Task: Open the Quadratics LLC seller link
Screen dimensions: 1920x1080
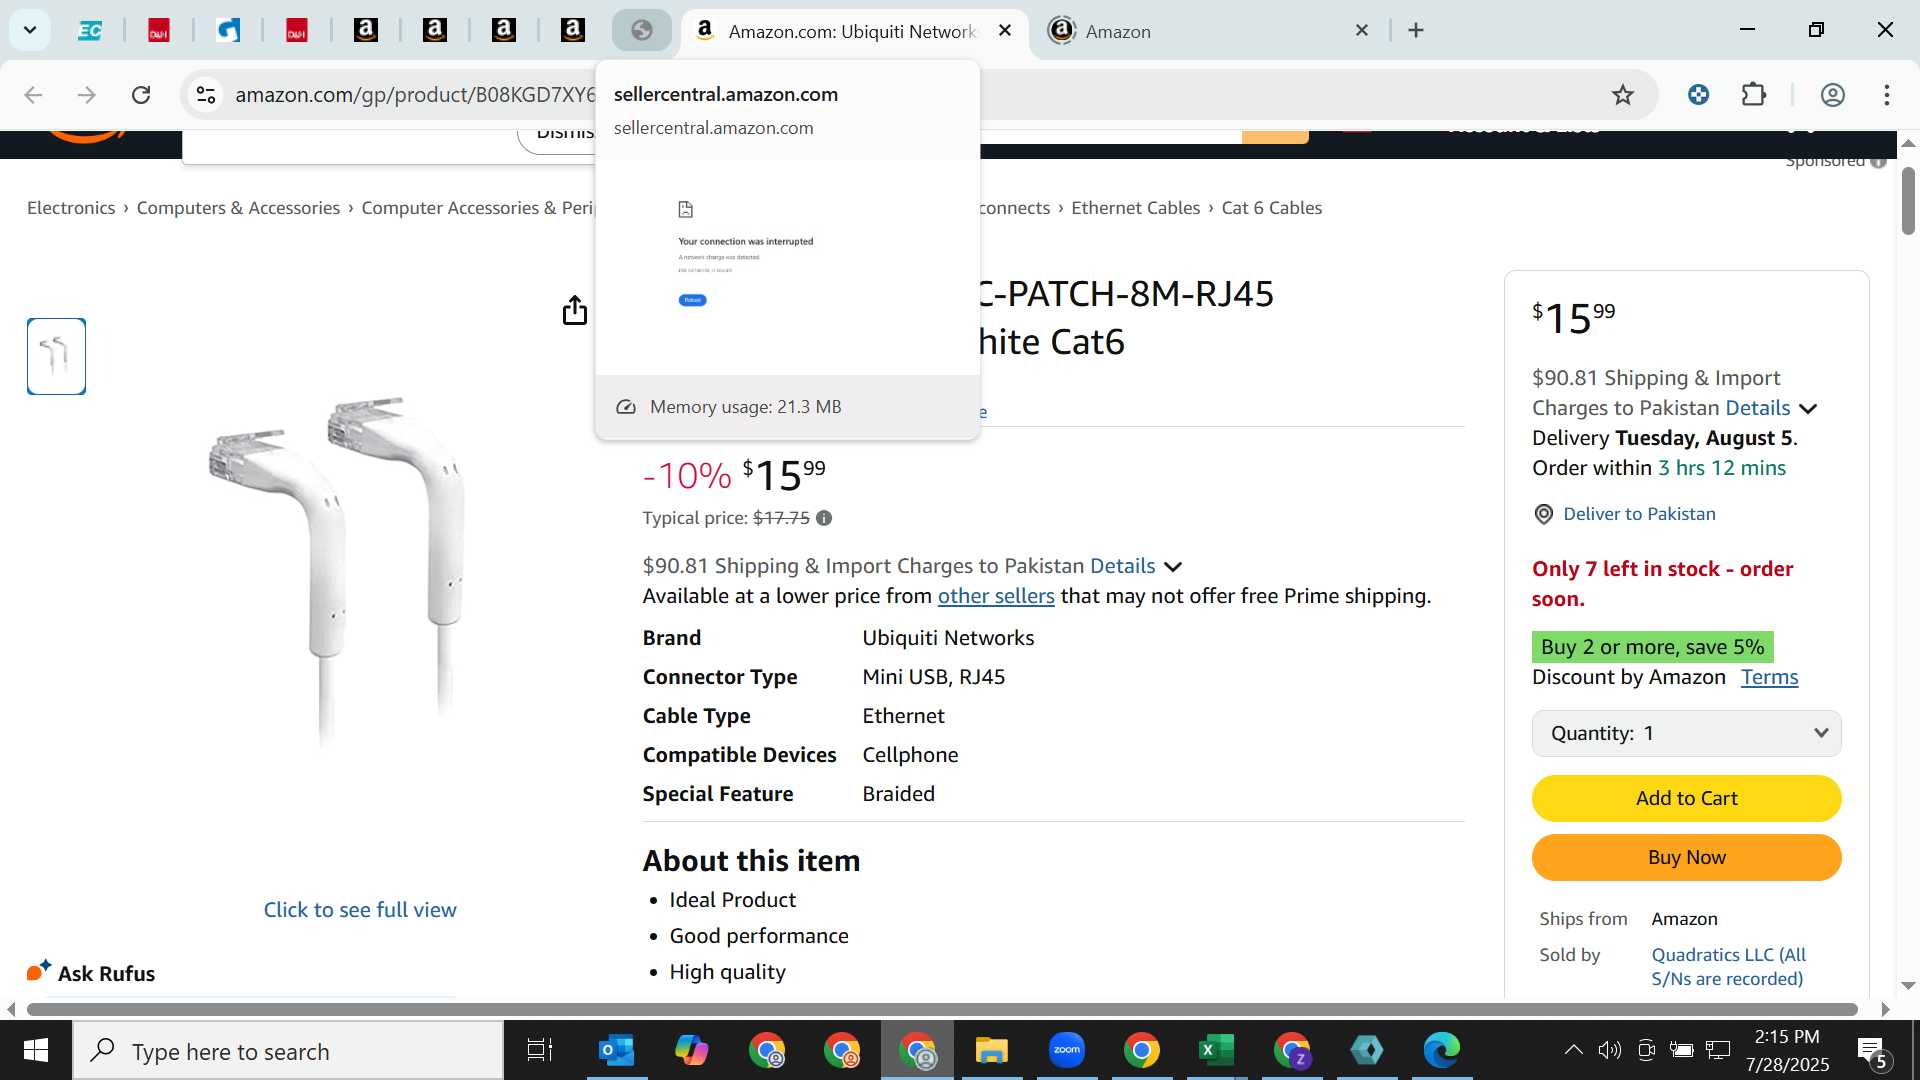Action: click(1728, 967)
